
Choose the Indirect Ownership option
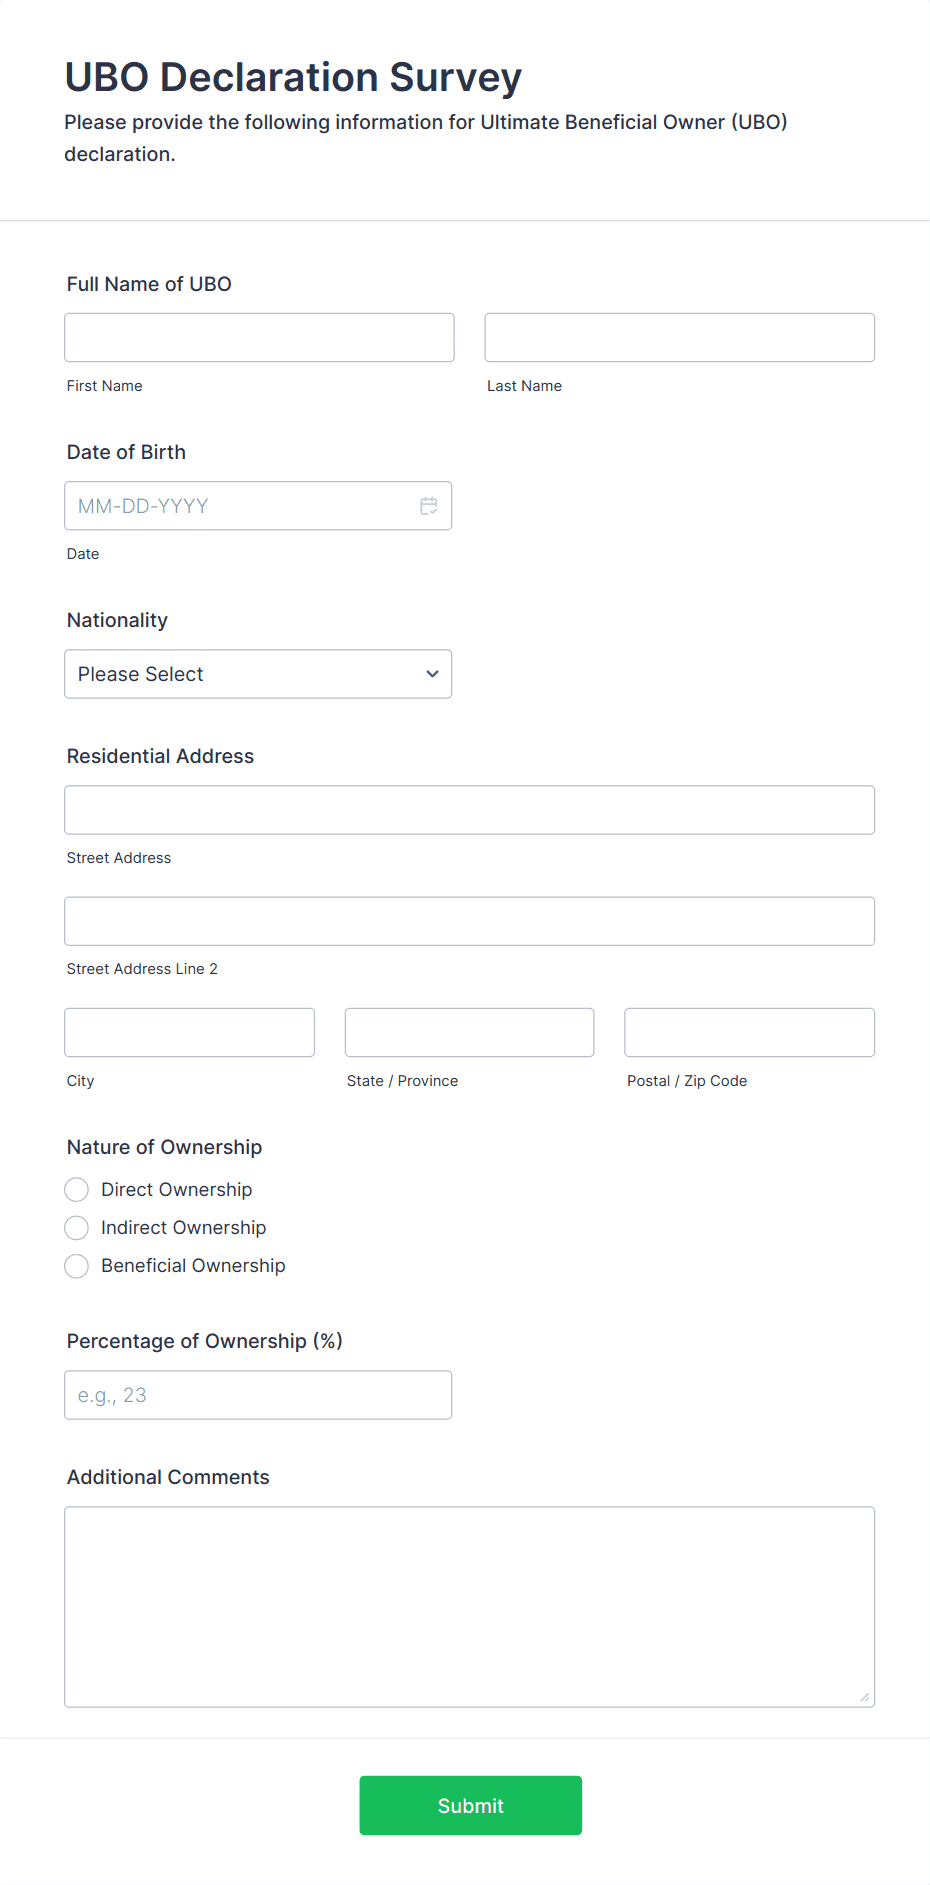click(77, 1228)
